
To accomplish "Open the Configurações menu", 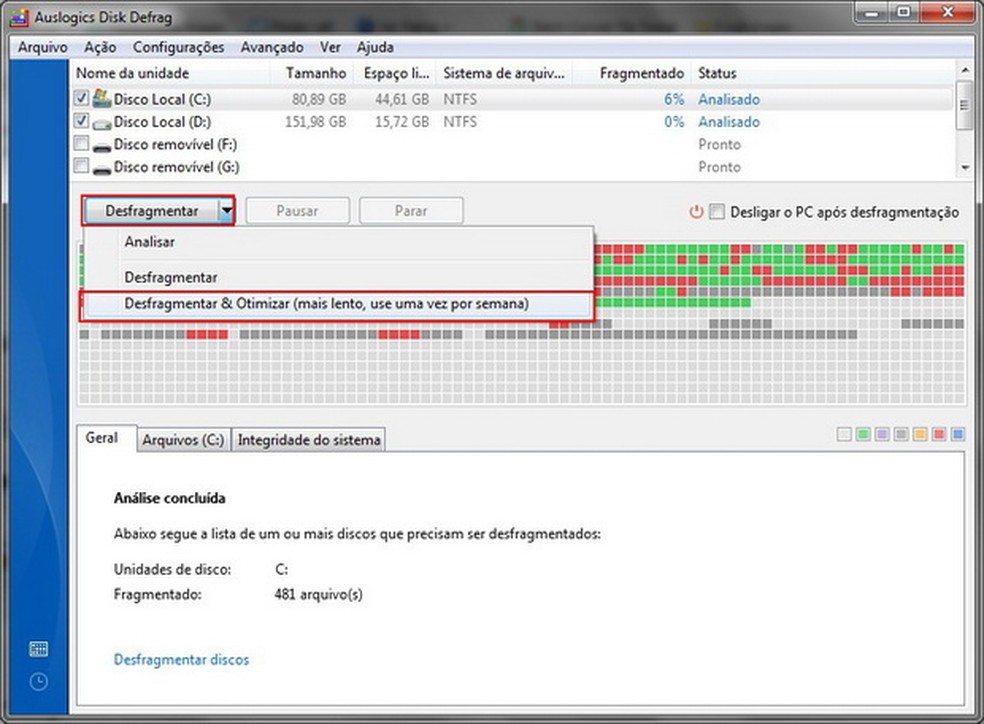I will pyautogui.click(x=178, y=47).
